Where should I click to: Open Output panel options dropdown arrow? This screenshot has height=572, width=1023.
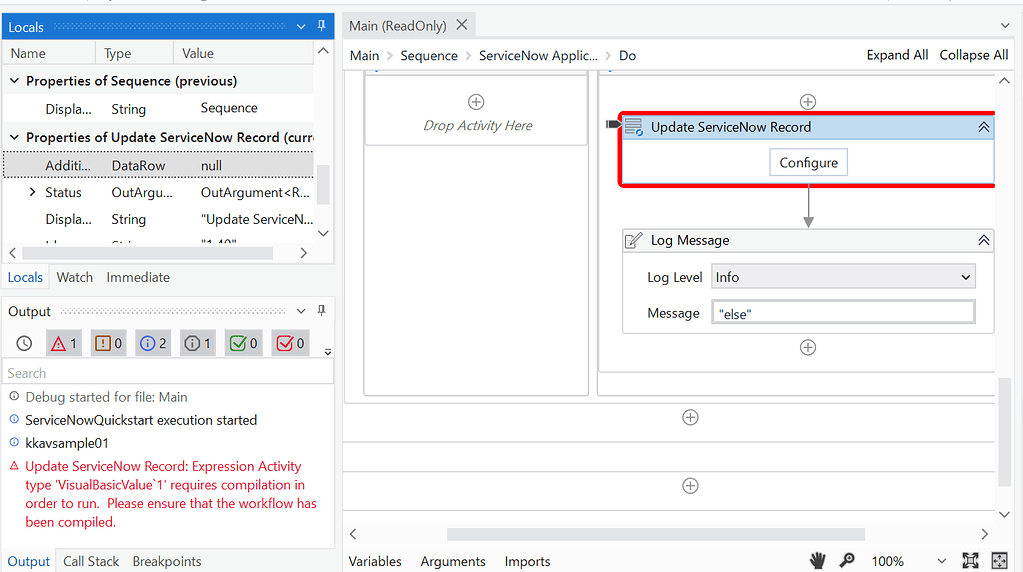point(301,311)
